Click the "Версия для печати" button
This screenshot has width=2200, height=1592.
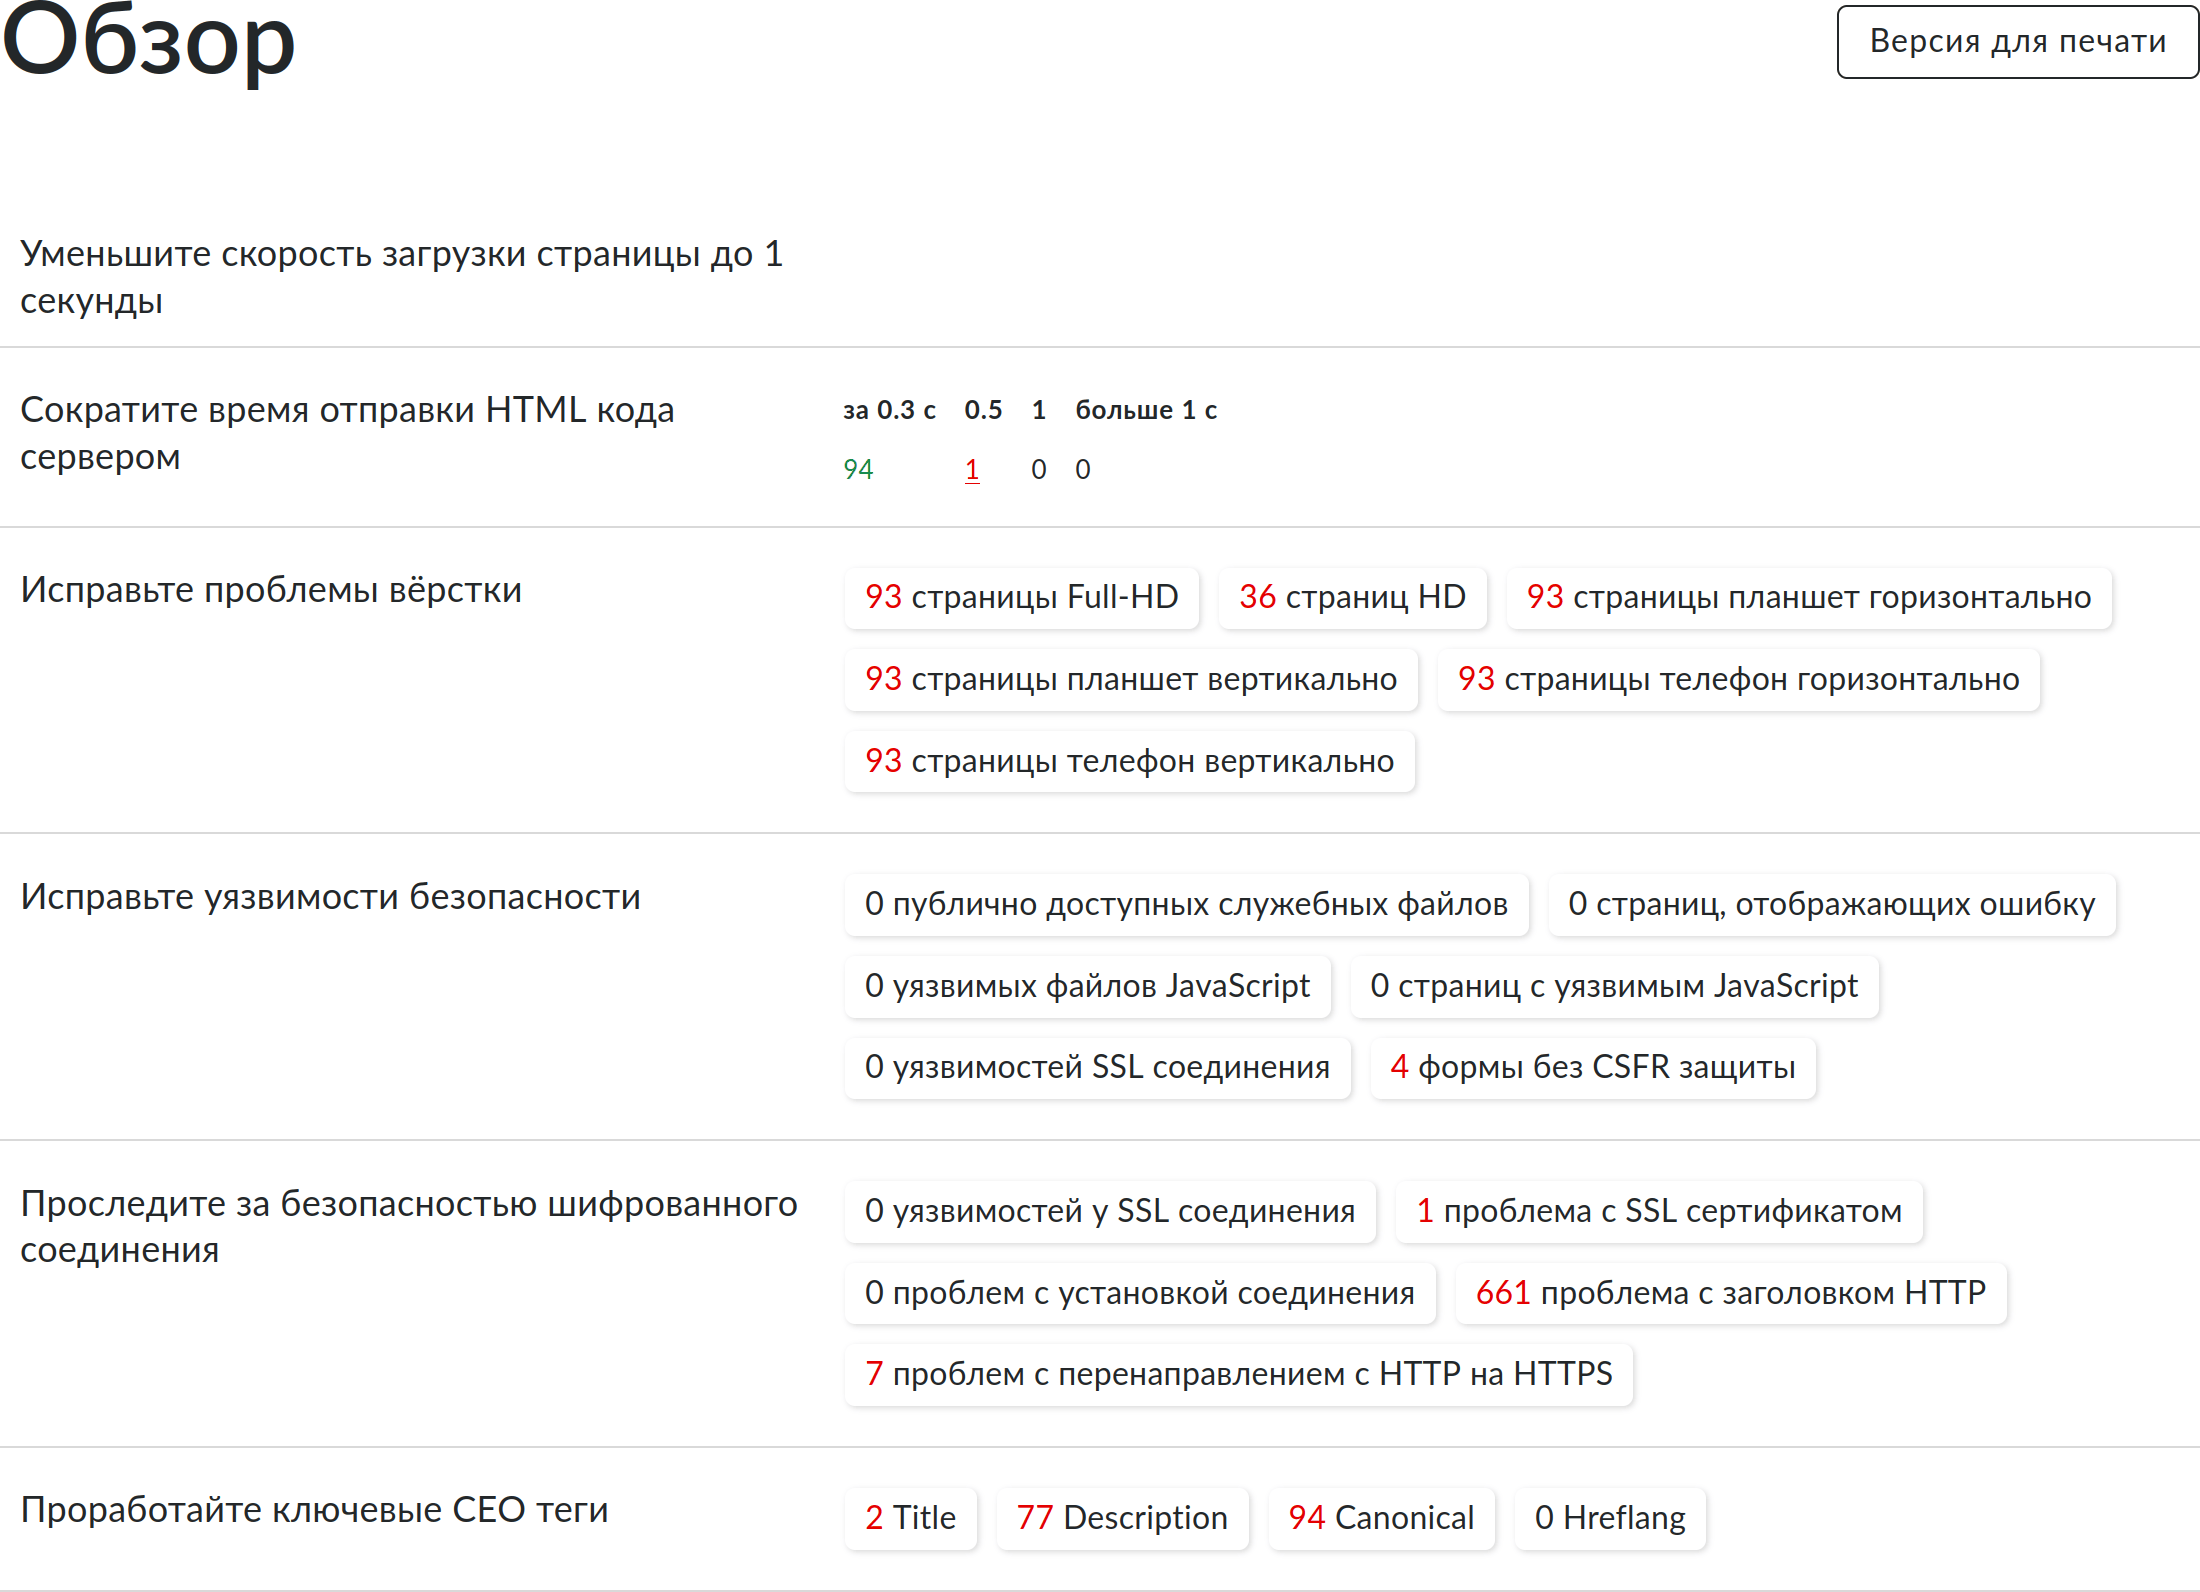[x=2017, y=42]
